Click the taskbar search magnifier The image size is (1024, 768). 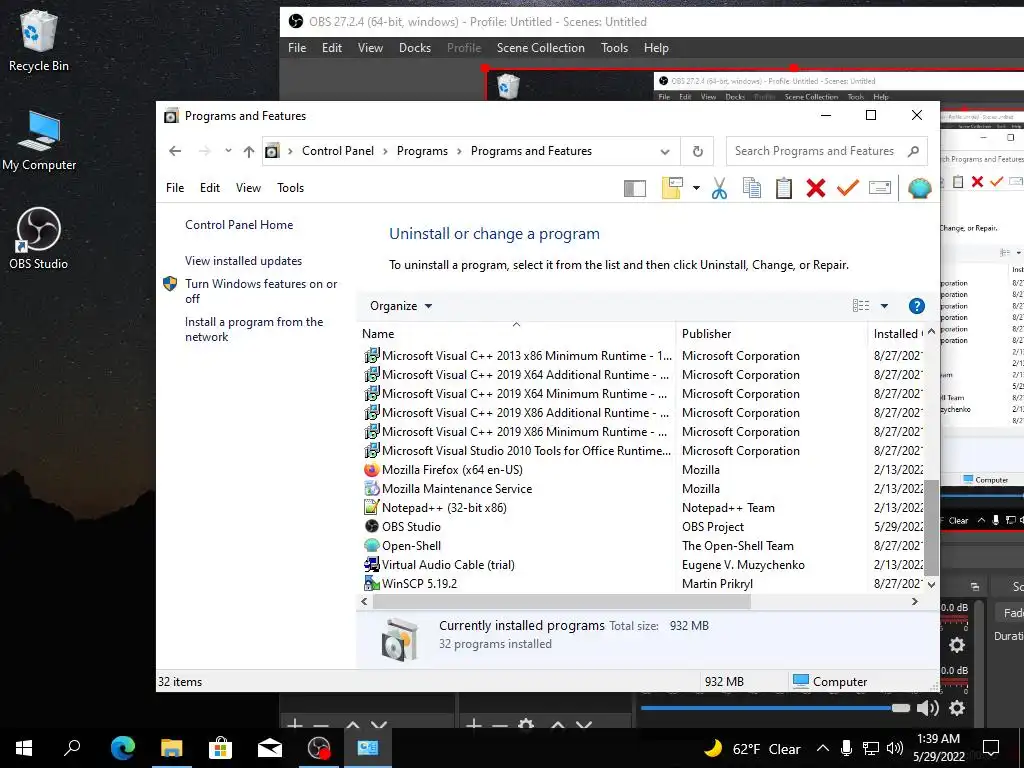(72, 748)
